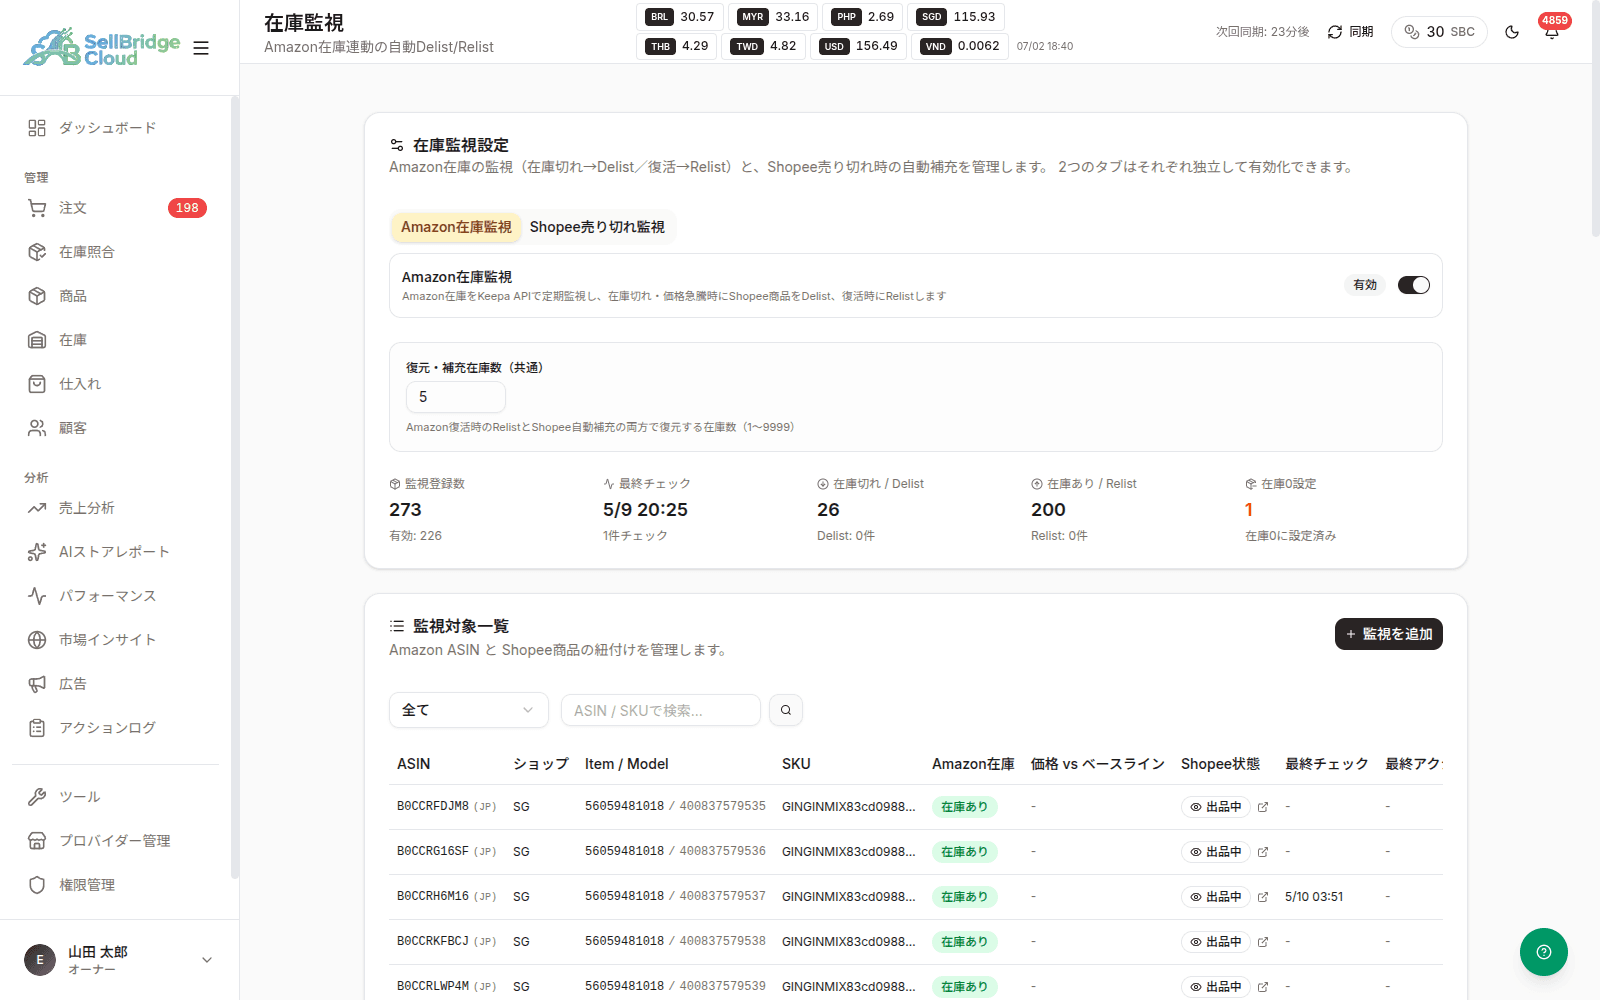Image resolution: width=1600 pixels, height=1000 pixels.
Task: Click the SGD 115.93 exchange rate
Action: [x=958, y=17]
